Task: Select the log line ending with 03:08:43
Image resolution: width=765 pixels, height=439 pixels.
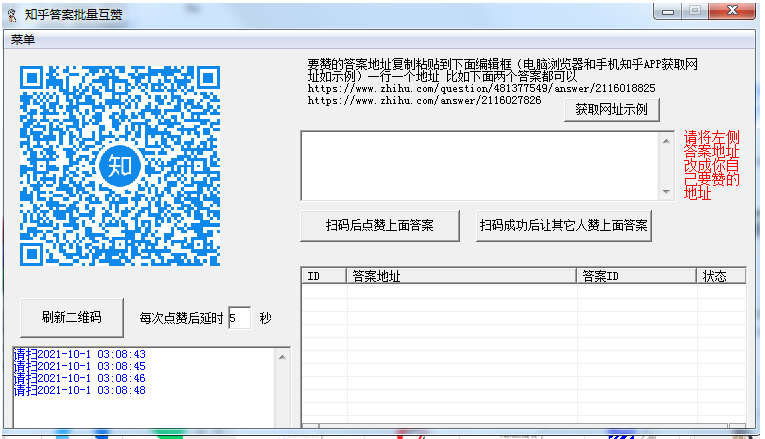Action: click(x=80, y=355)
